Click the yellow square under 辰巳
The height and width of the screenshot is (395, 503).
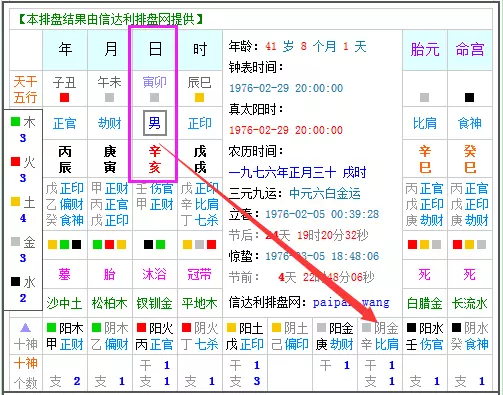(199, 98)
